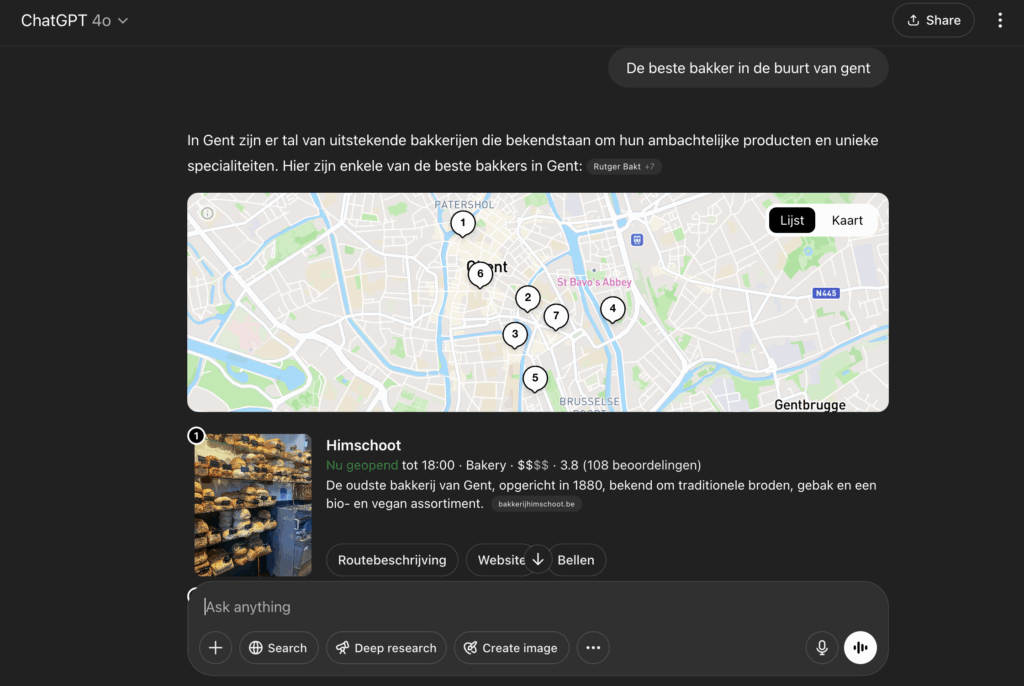Click the 'Nu geopend' status text
The width and height of the screenshot is (1024, 686).
tap(362, 465)
